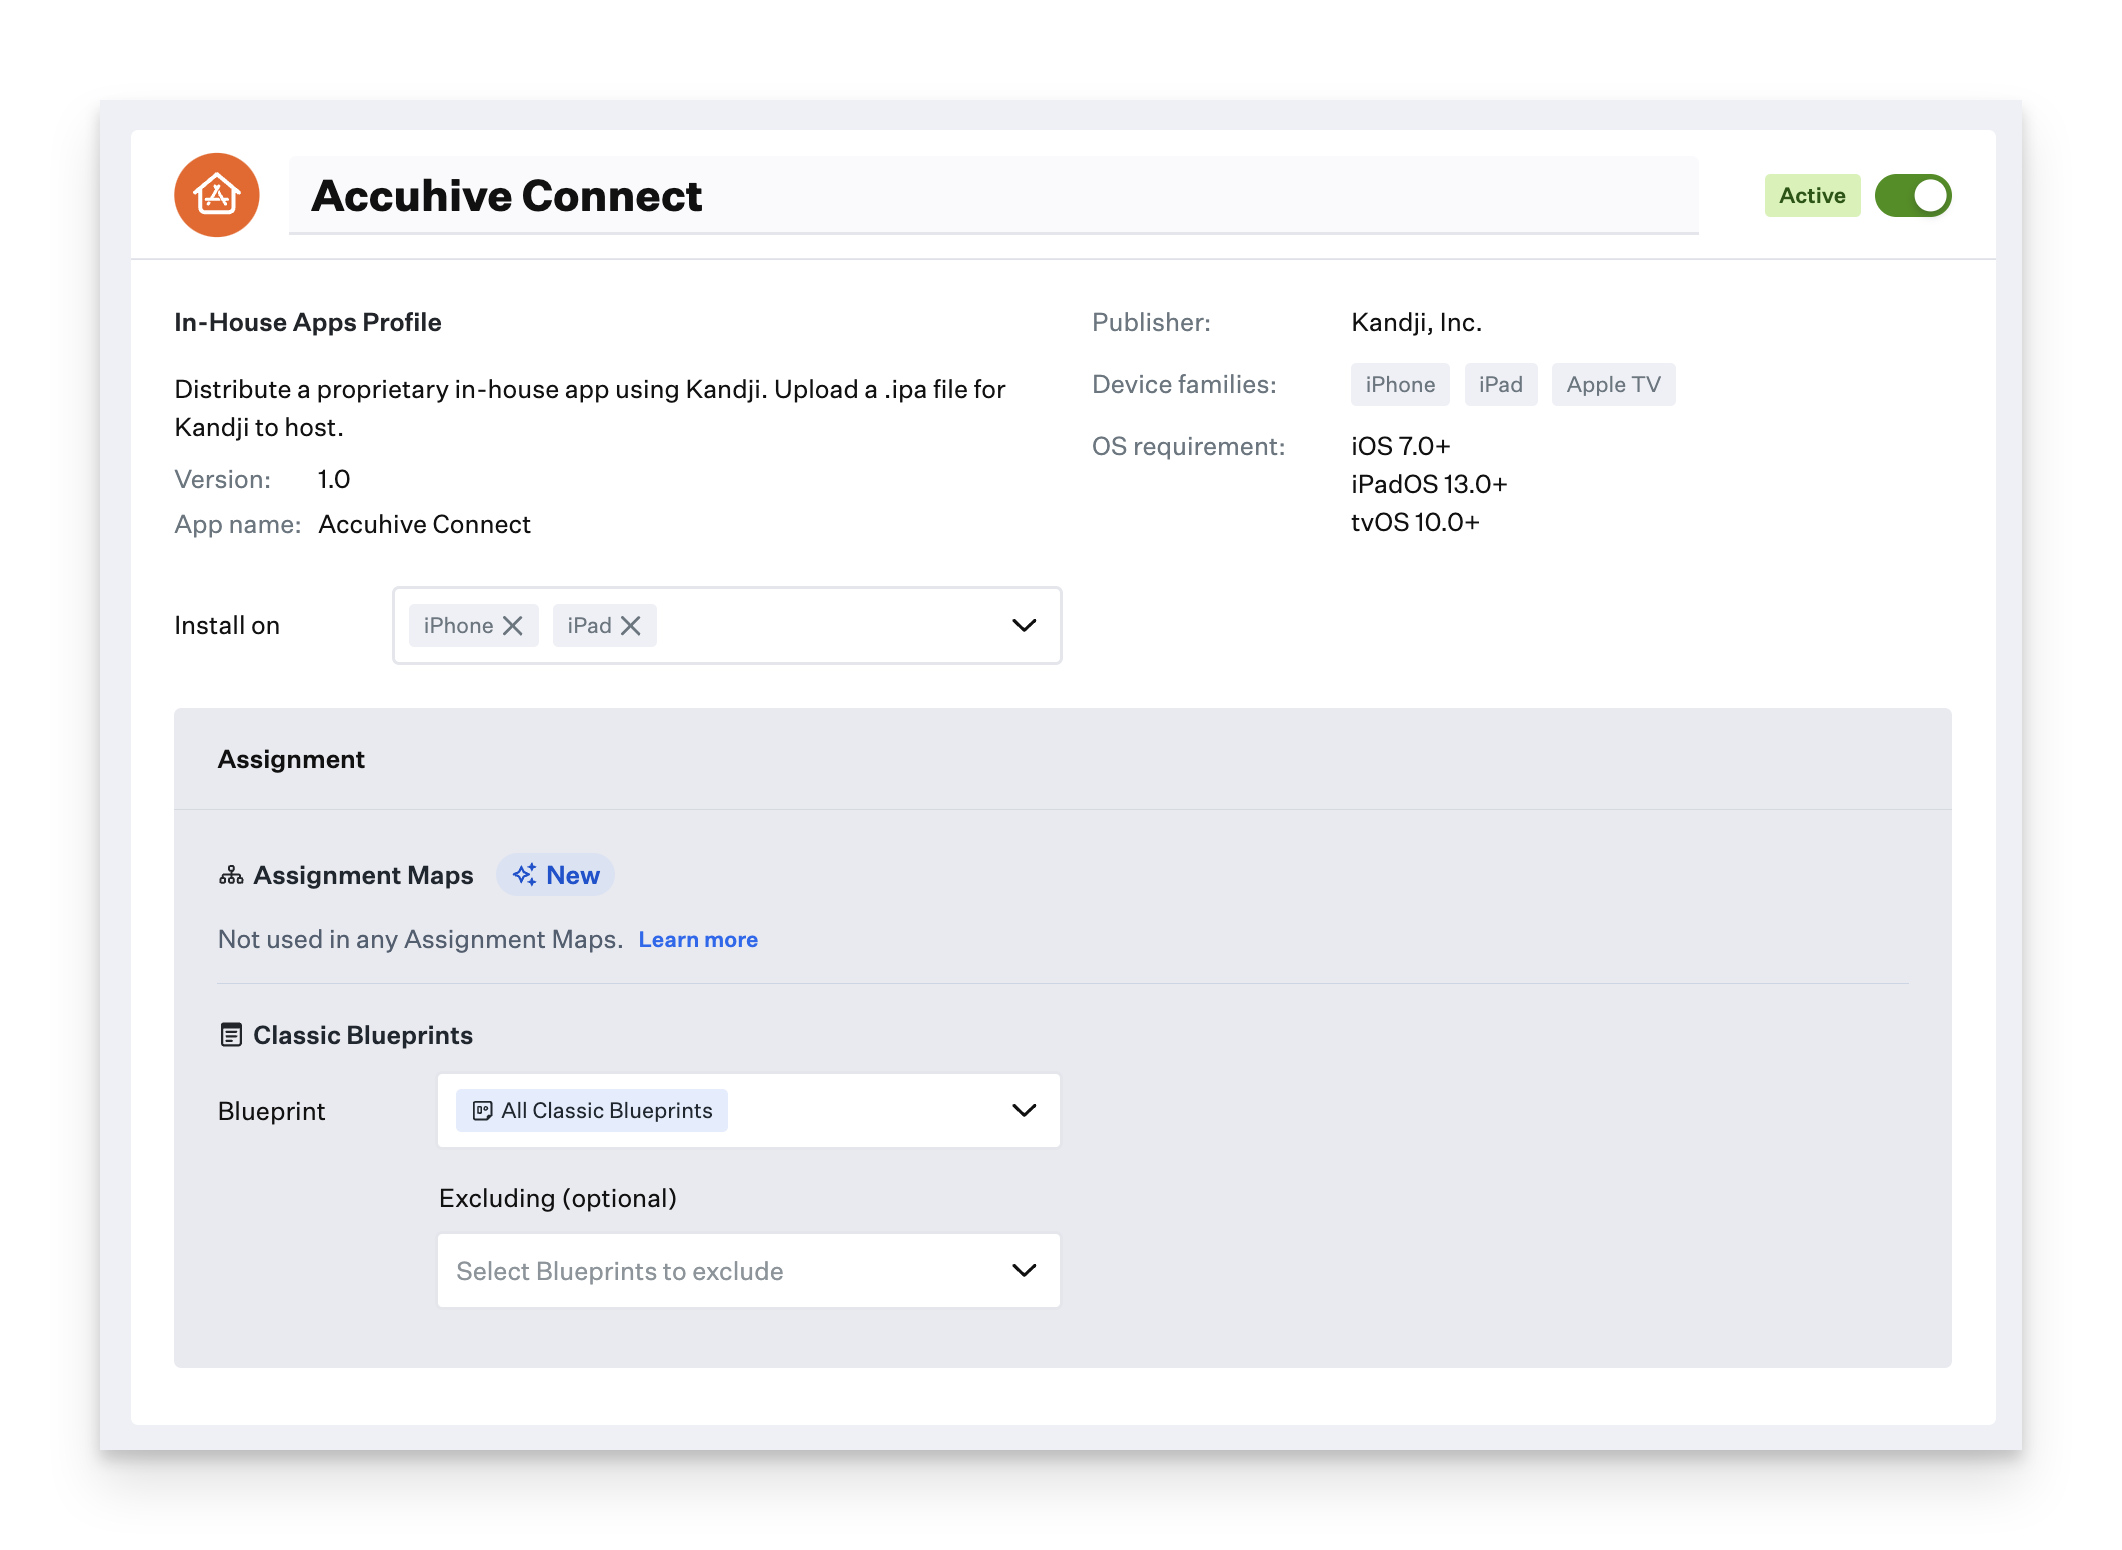Expand the Install on dropdown chevron
The image size is (2122, 1550).
coord(1024,626)
